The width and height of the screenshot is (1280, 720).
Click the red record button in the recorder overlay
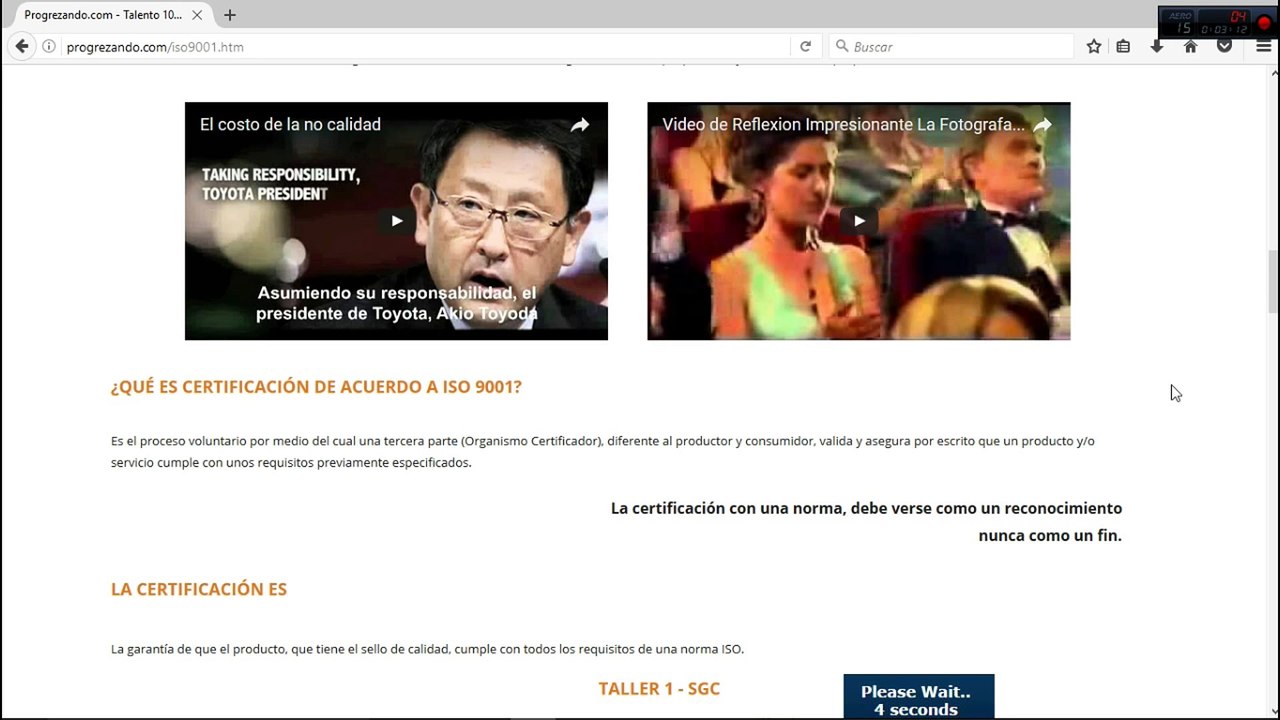(1264, 23)
